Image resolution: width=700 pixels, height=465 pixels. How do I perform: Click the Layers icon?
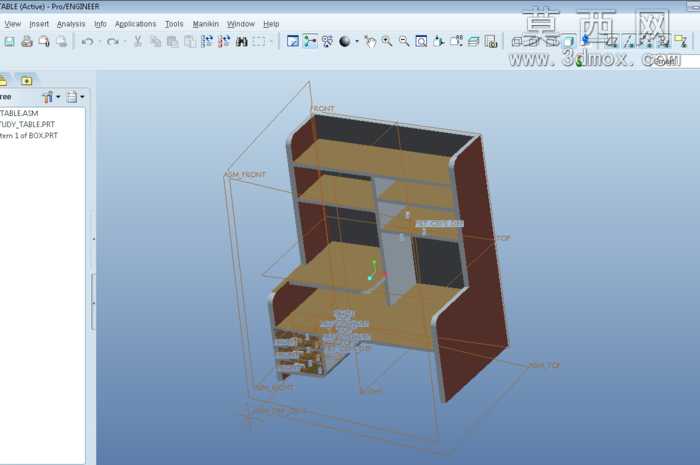tap(474, 42)
